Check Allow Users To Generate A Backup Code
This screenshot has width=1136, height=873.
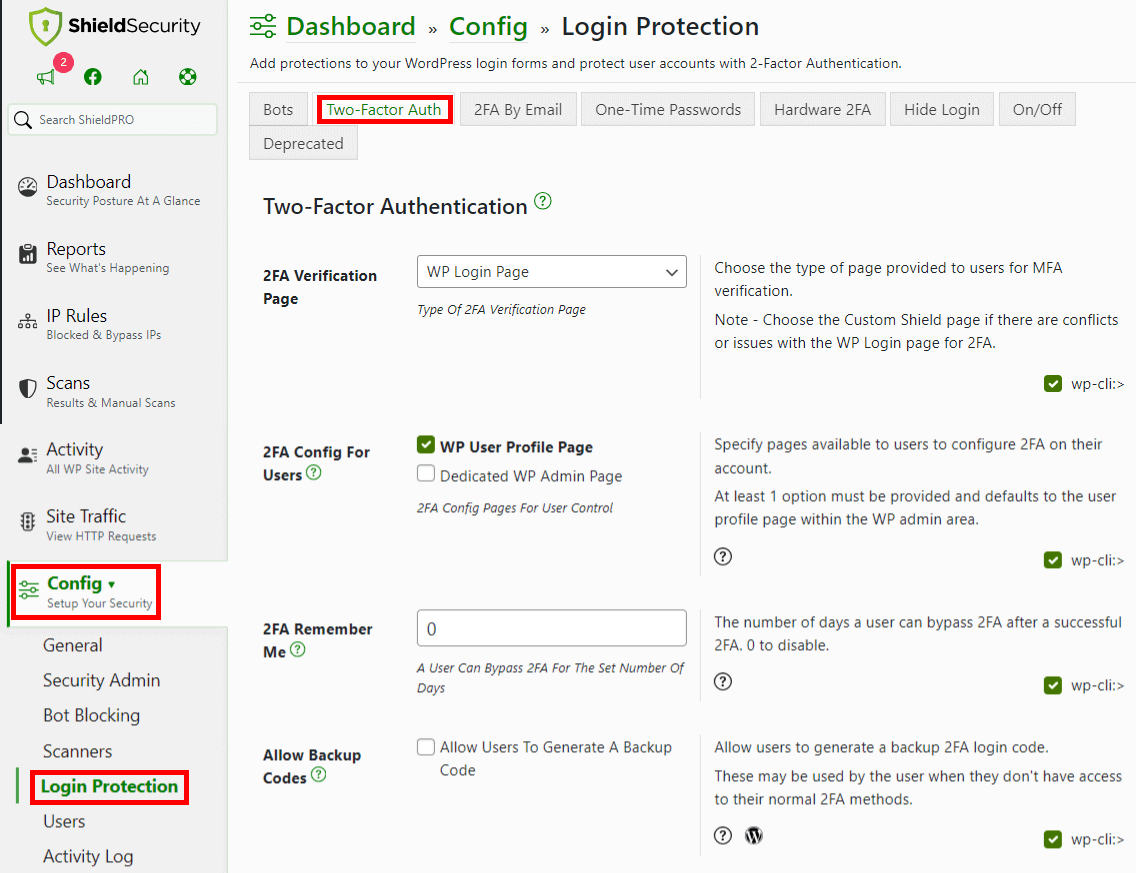click(x=425, y=746)
